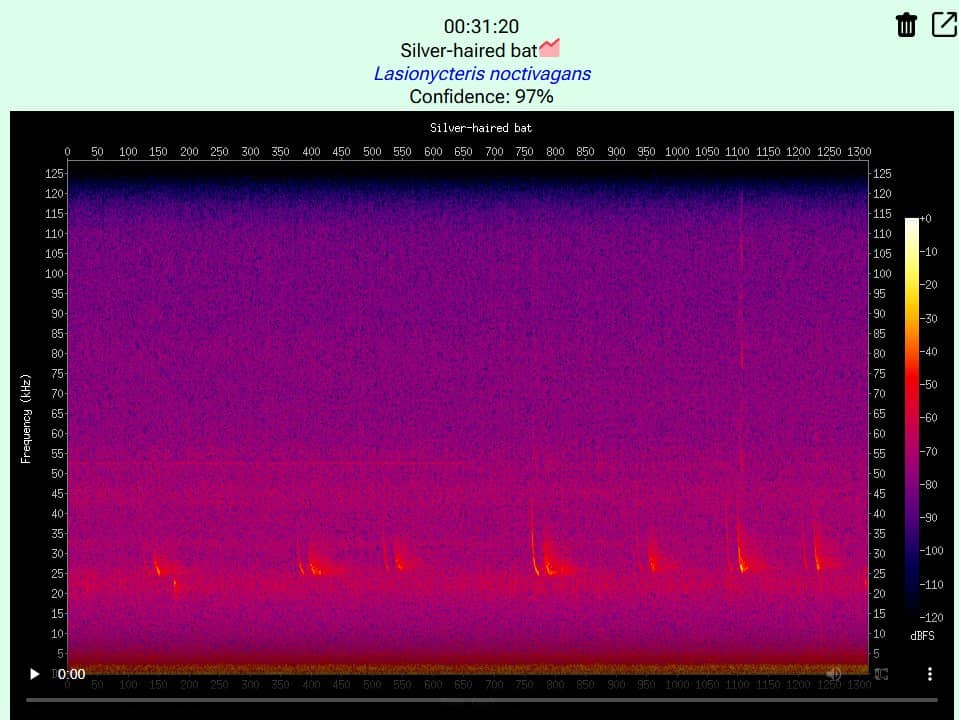The image size is (959, 720).
Task: Click the 00:31:20 detection timestamp
Action: pos(481,27)
